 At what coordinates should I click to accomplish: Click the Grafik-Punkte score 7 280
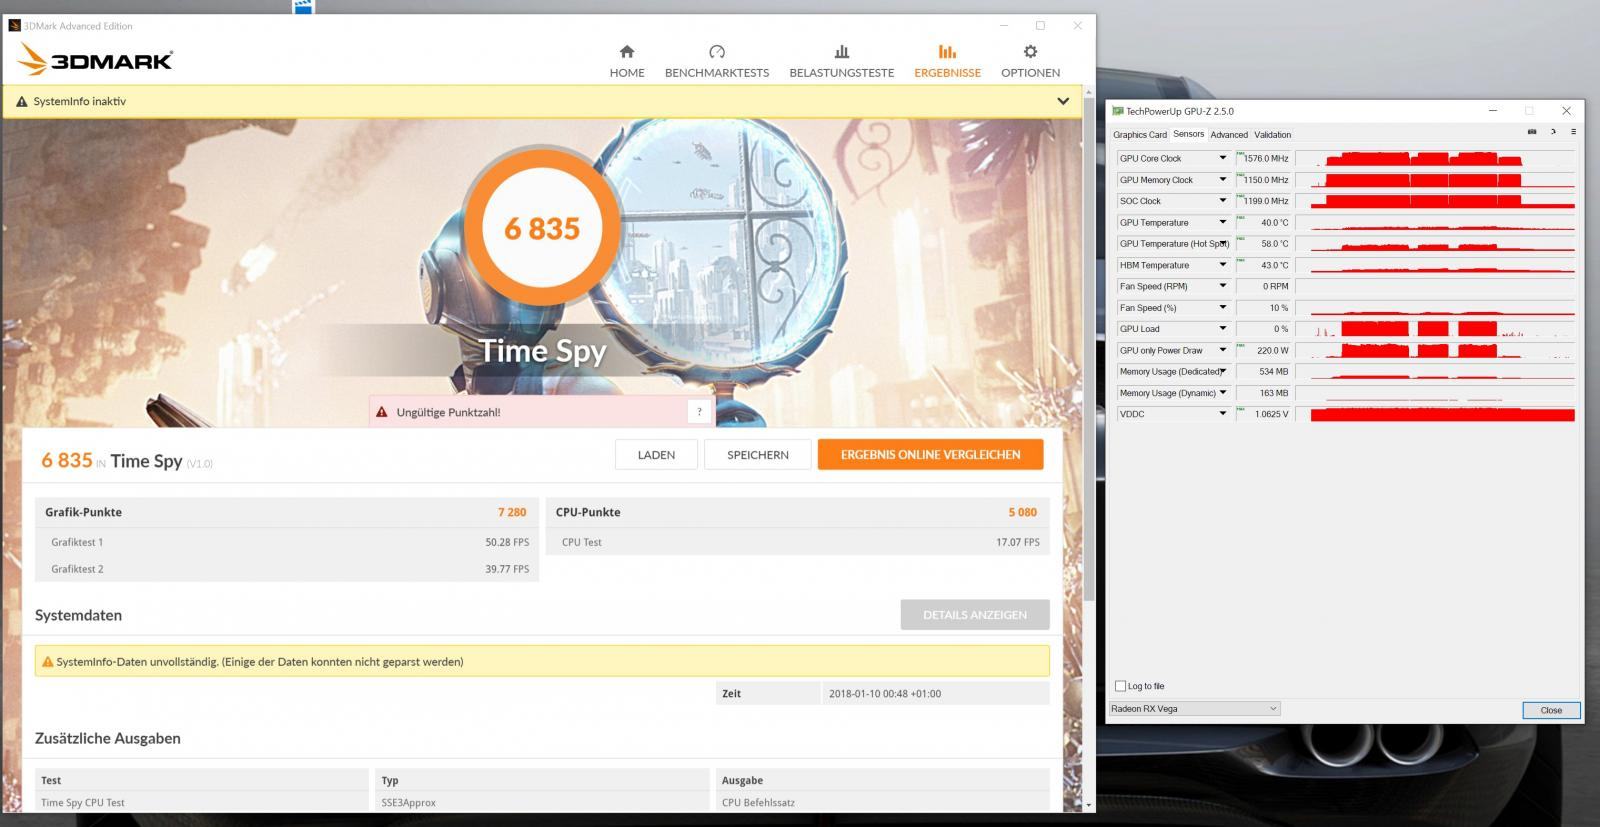click(x=512, y=512)
